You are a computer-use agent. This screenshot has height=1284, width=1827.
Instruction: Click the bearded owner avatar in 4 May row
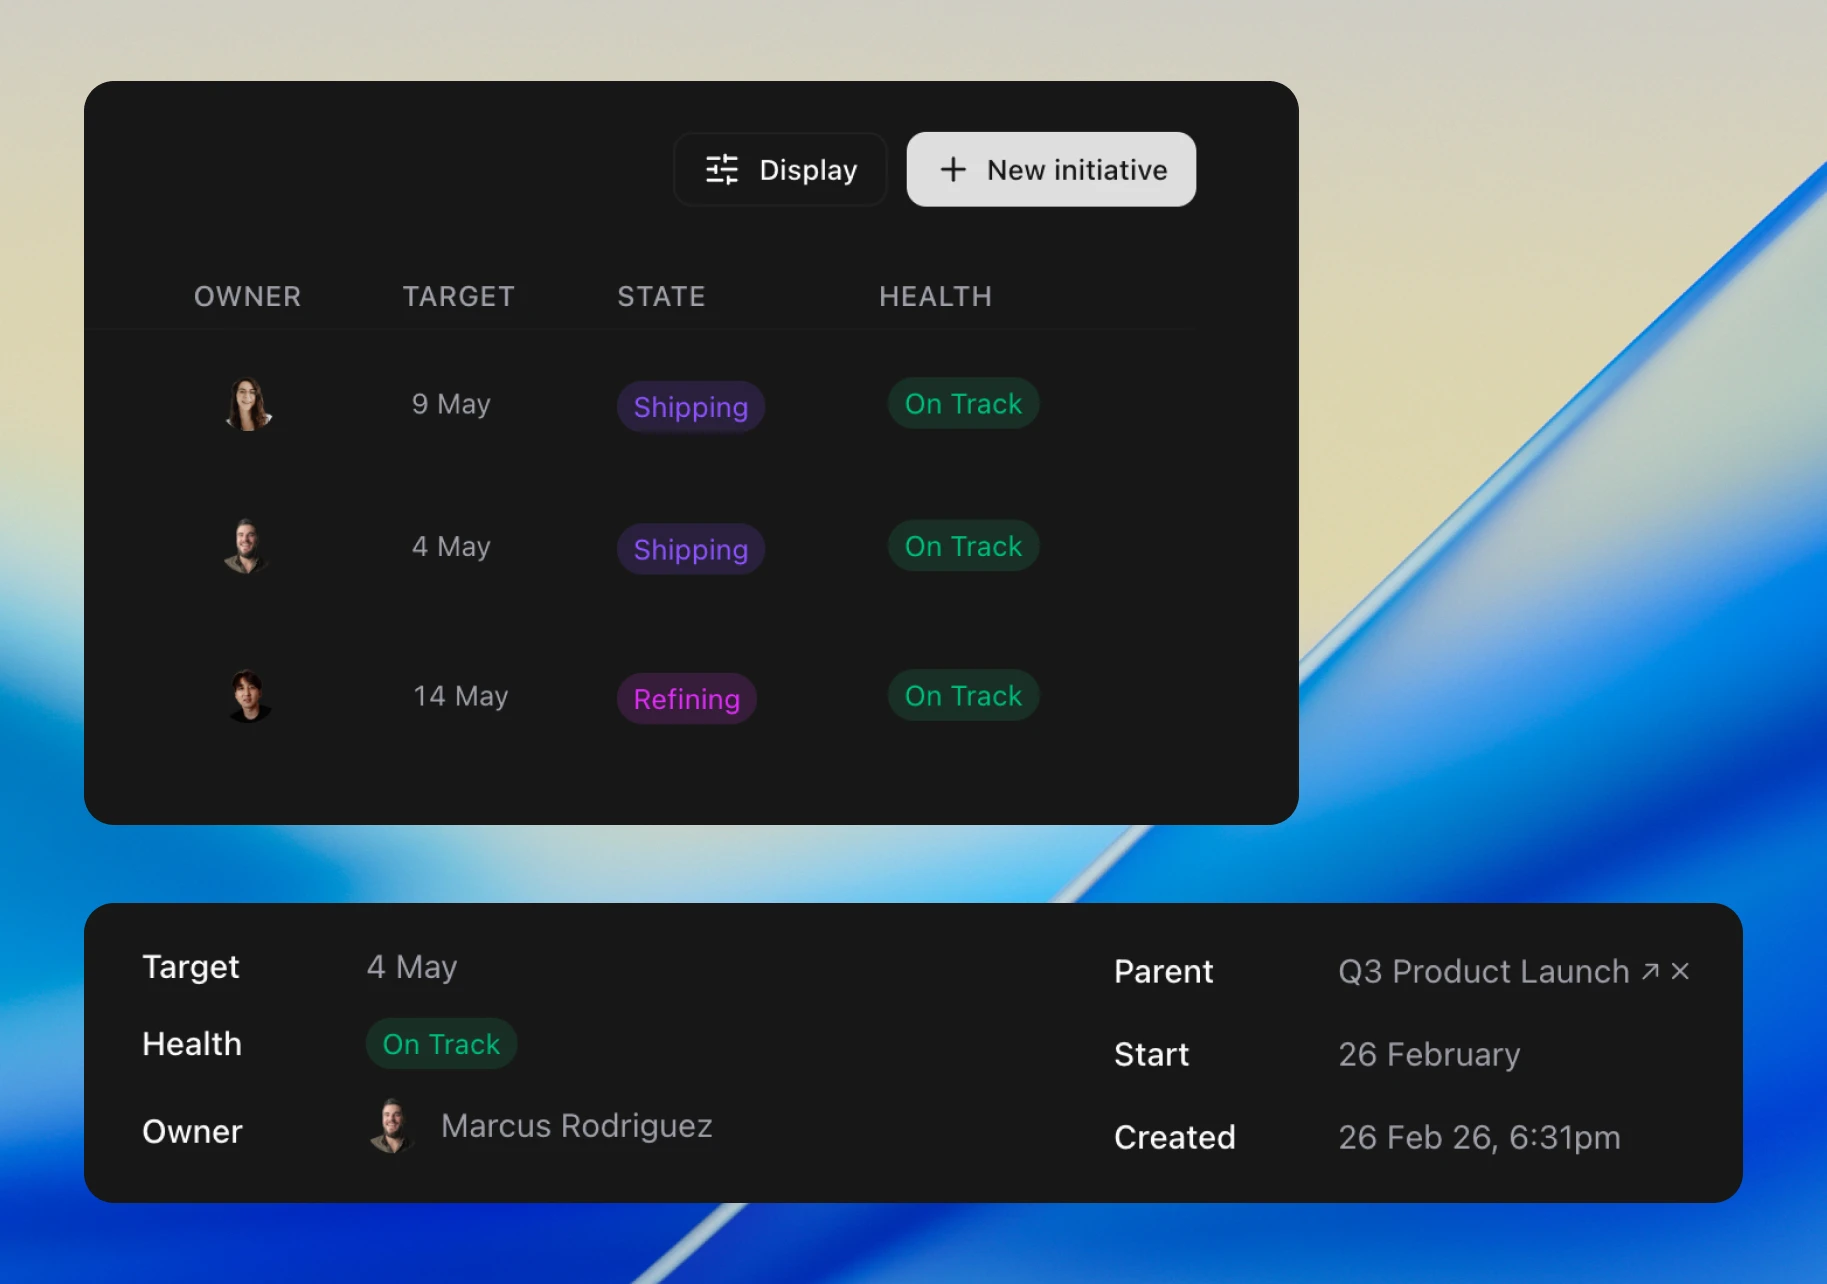pyautogui.click(x=246, y=546)
